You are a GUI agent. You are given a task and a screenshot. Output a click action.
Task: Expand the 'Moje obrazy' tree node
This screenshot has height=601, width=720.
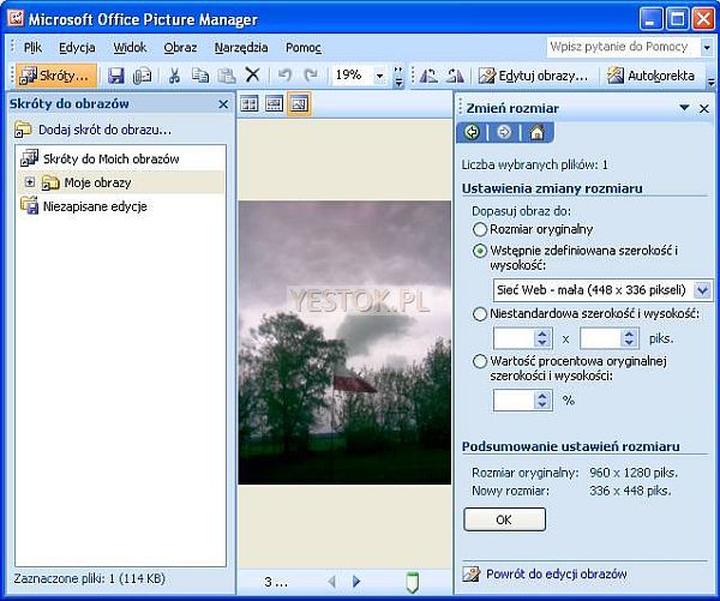30,183
